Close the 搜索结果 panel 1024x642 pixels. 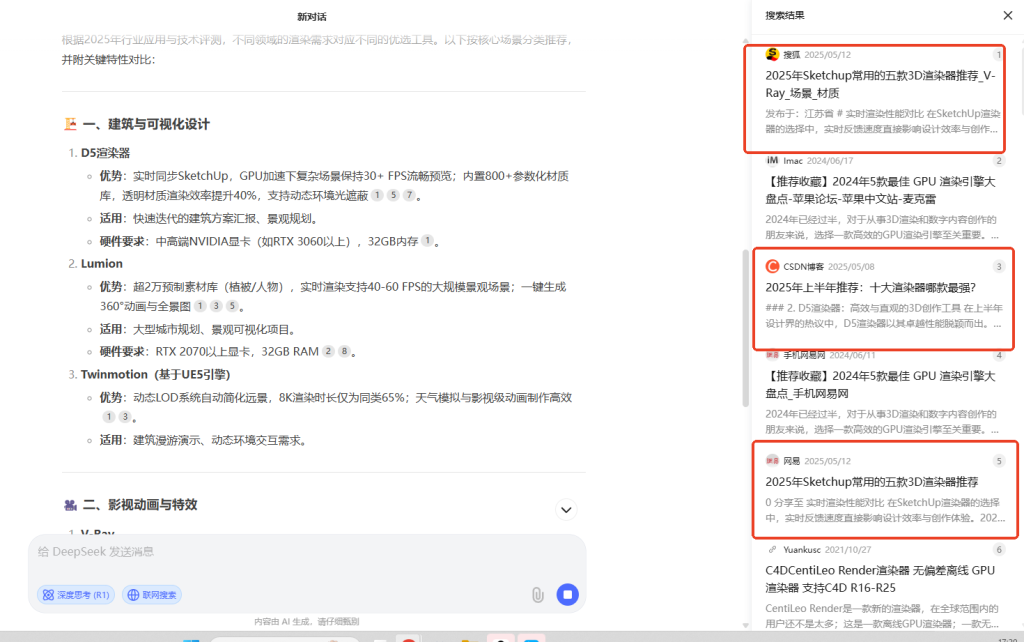pos(1008,15)
